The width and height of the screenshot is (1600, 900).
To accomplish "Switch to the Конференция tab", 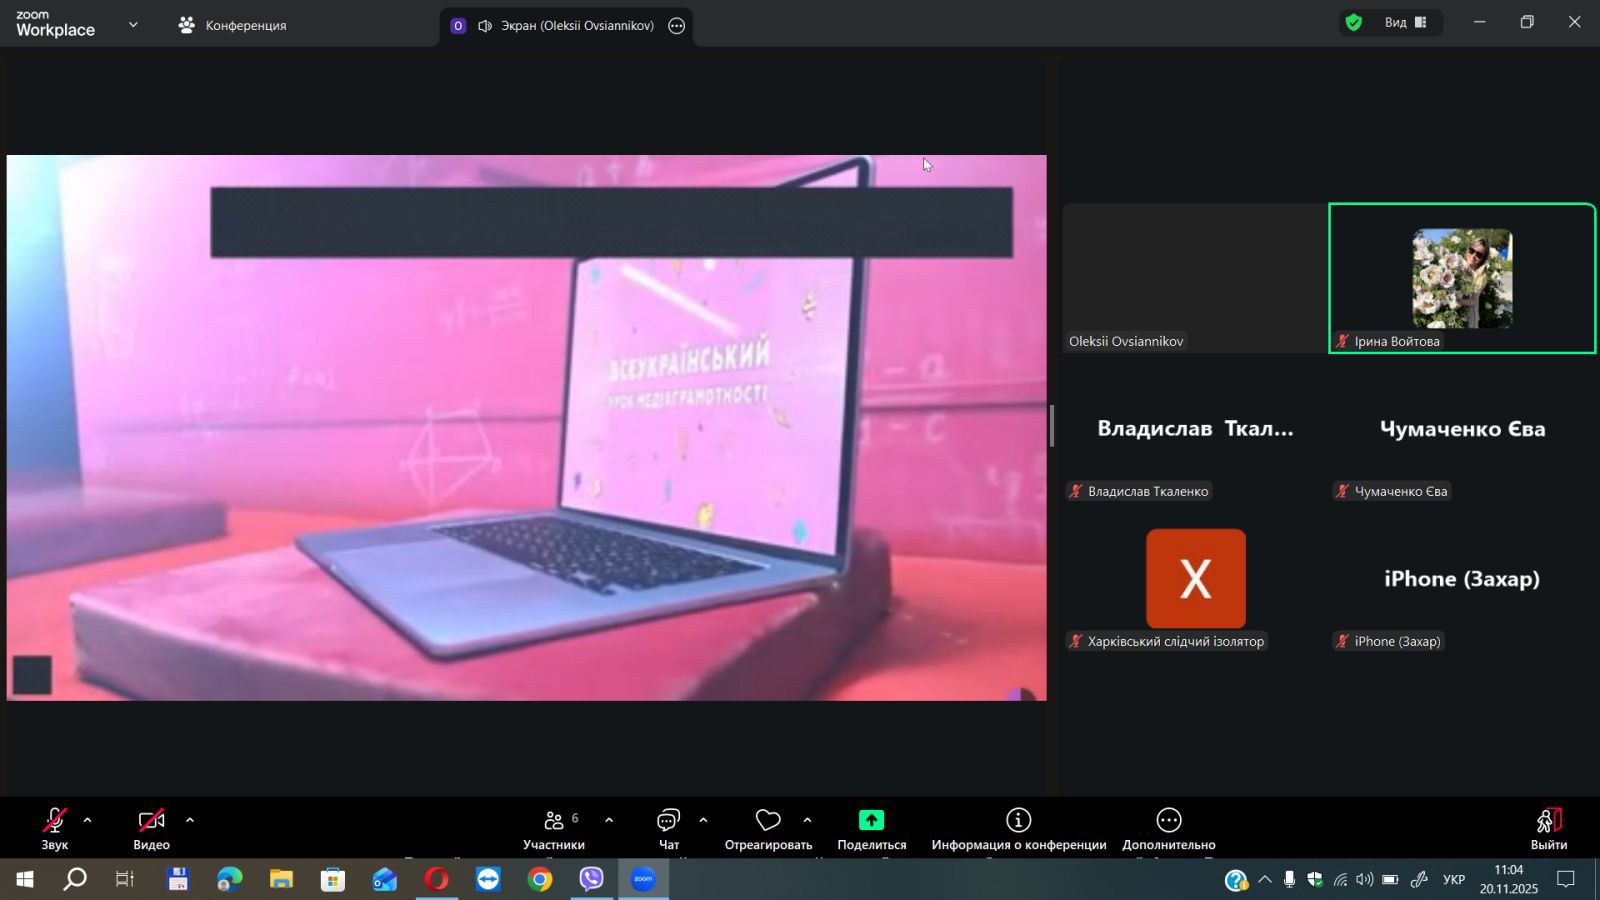I will click(x=232, y=26).
